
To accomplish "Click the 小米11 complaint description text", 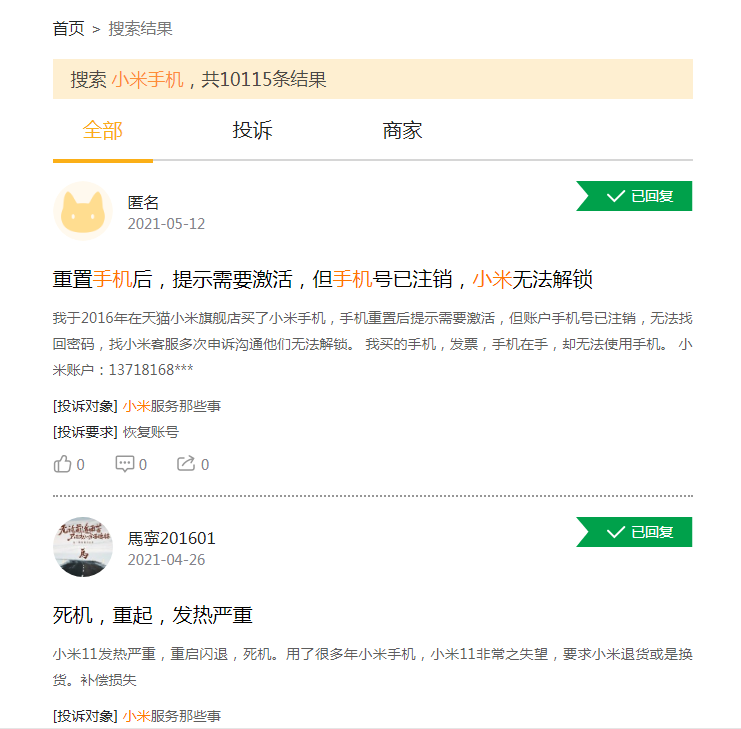I will pos(372,667).
